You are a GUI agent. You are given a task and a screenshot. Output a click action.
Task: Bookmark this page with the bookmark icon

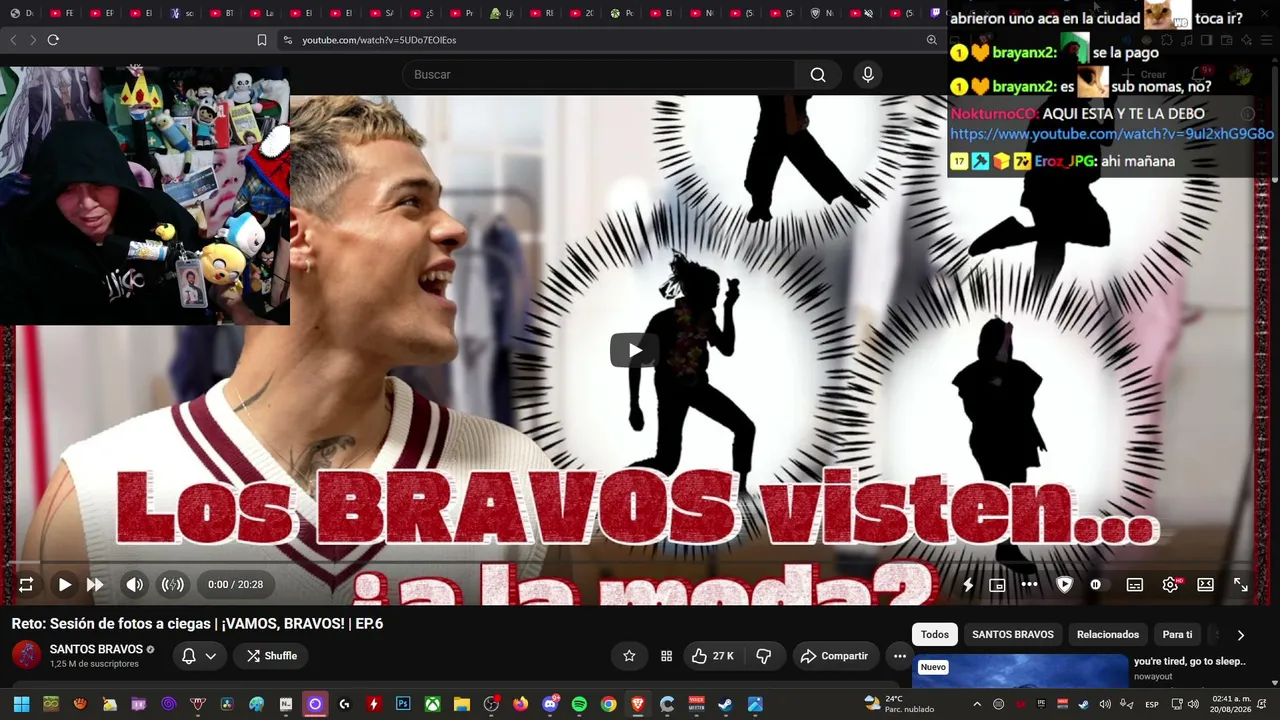262,40
